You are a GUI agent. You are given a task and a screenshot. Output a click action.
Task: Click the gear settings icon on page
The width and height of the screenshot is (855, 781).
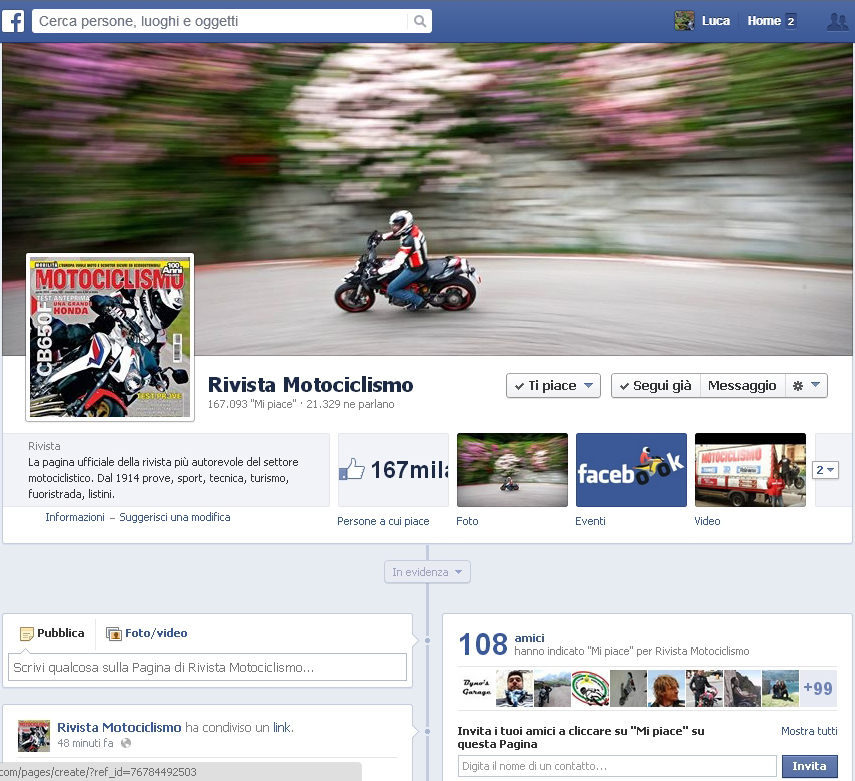coord(798,386)
